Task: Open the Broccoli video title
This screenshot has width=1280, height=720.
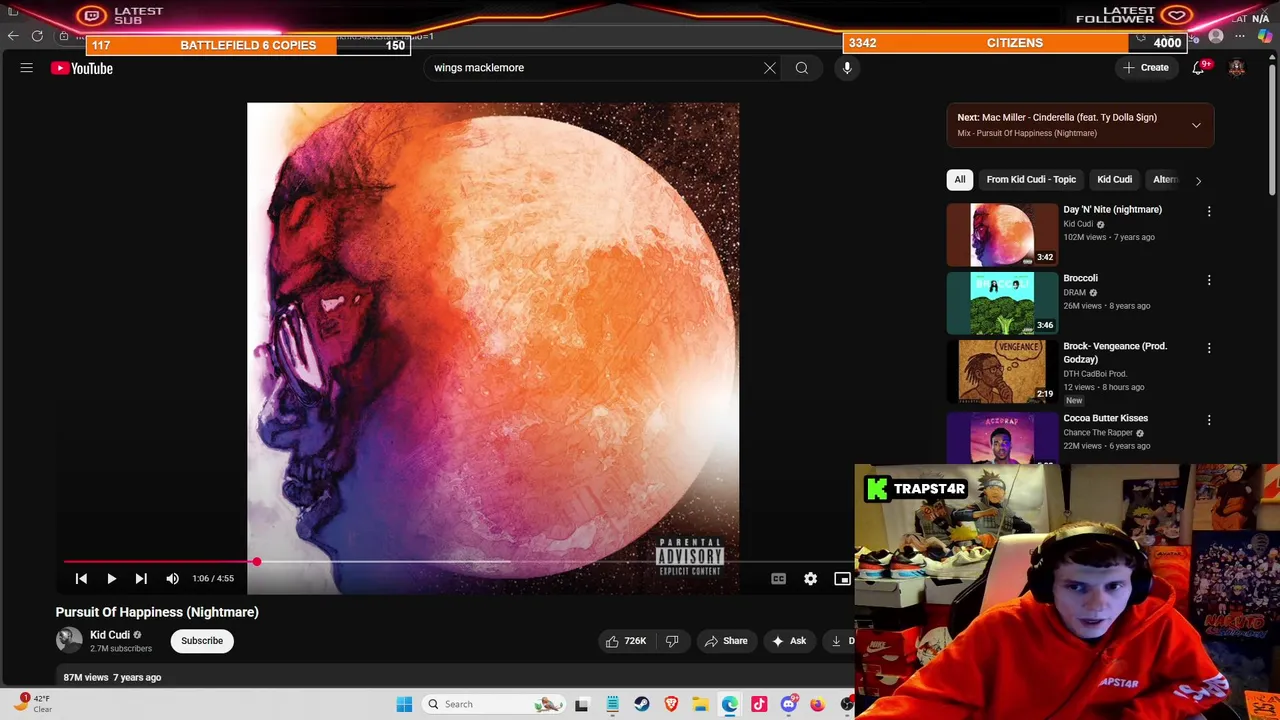Action: point(1080,278)
